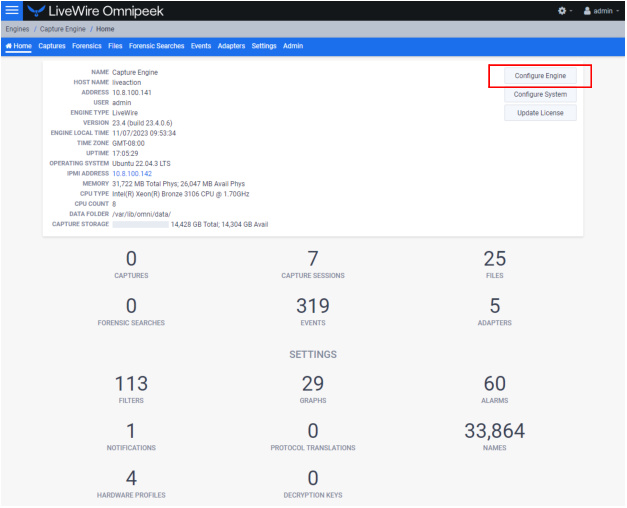Click the Home label in the breadcrumb
Image resolution: width=627 pixels, height=508 pixels.
coord(105,29)
